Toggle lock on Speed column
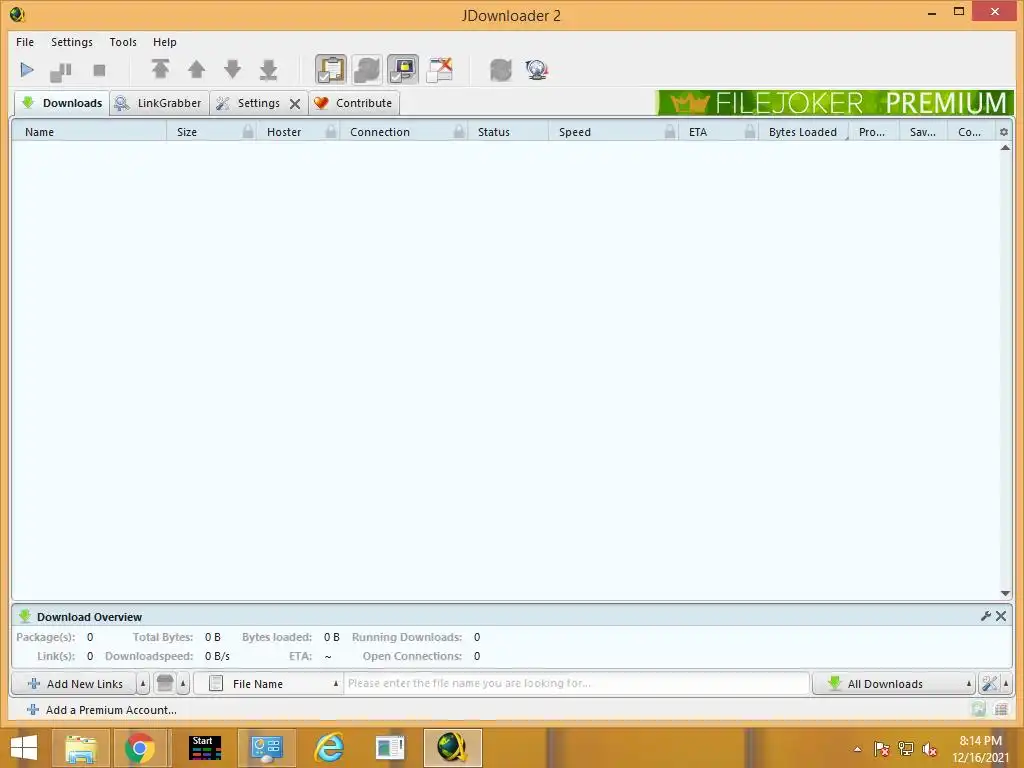This screenshot has height=768, width=1024. click(670, 132)
